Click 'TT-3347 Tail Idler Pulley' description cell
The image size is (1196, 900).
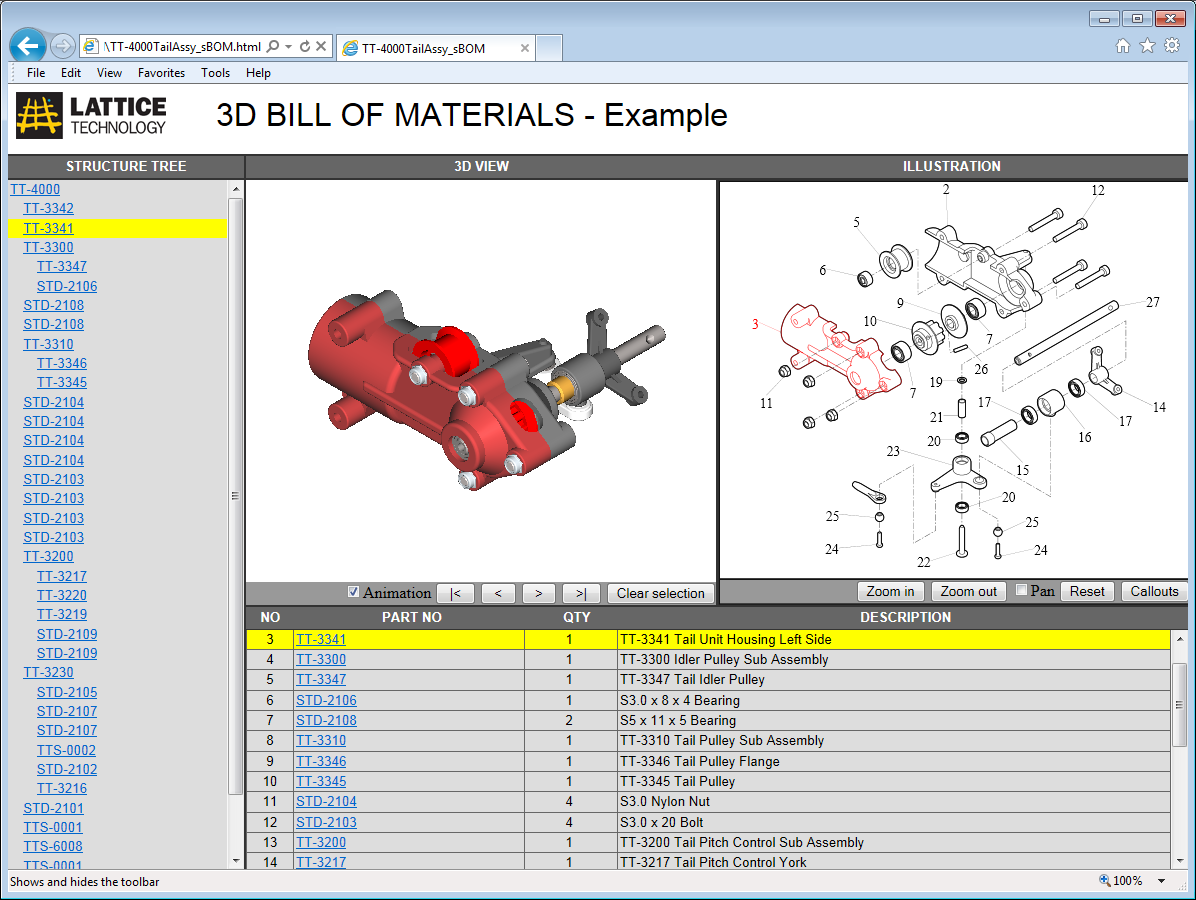[x=893, y=680]
